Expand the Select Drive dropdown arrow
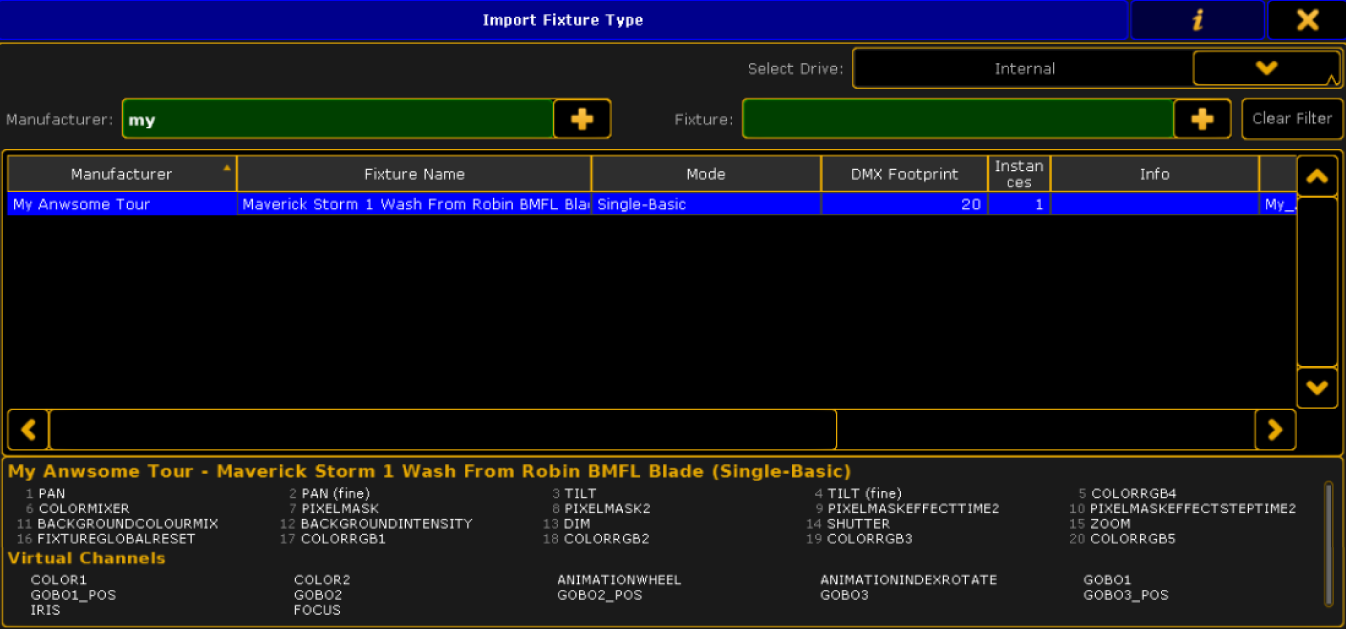 (1266, 68)
